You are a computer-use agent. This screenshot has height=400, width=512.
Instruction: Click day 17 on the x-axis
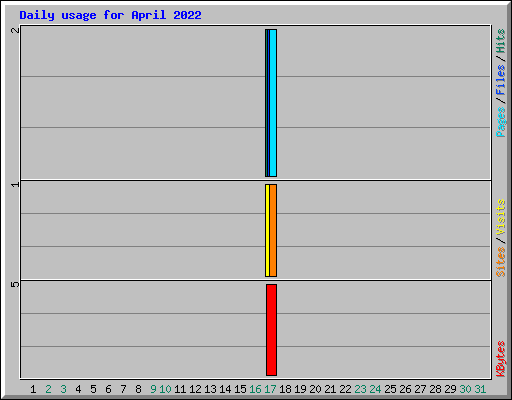click(270, 389)
